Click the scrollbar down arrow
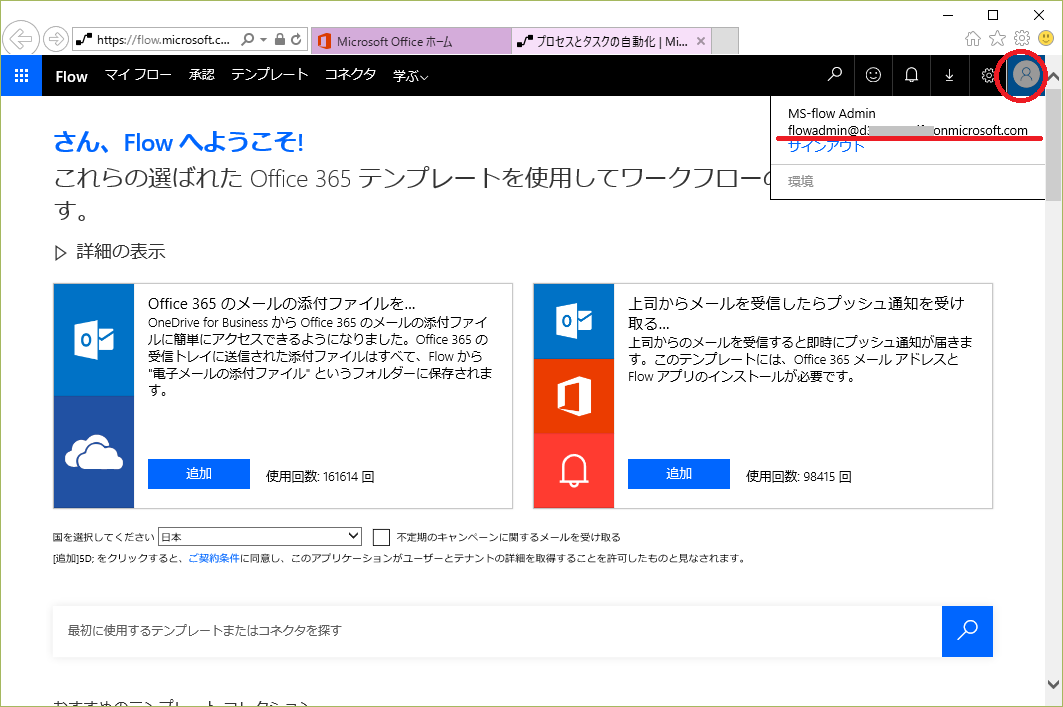The image size is (1063, 707). point(1054,685)
